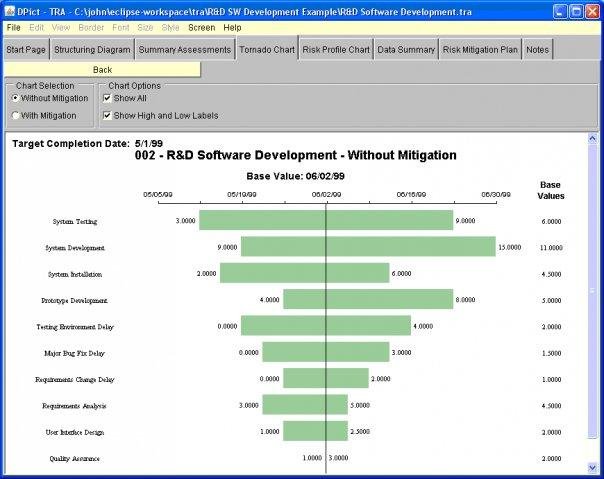Switch to the Start Page tab

point(26,50)
